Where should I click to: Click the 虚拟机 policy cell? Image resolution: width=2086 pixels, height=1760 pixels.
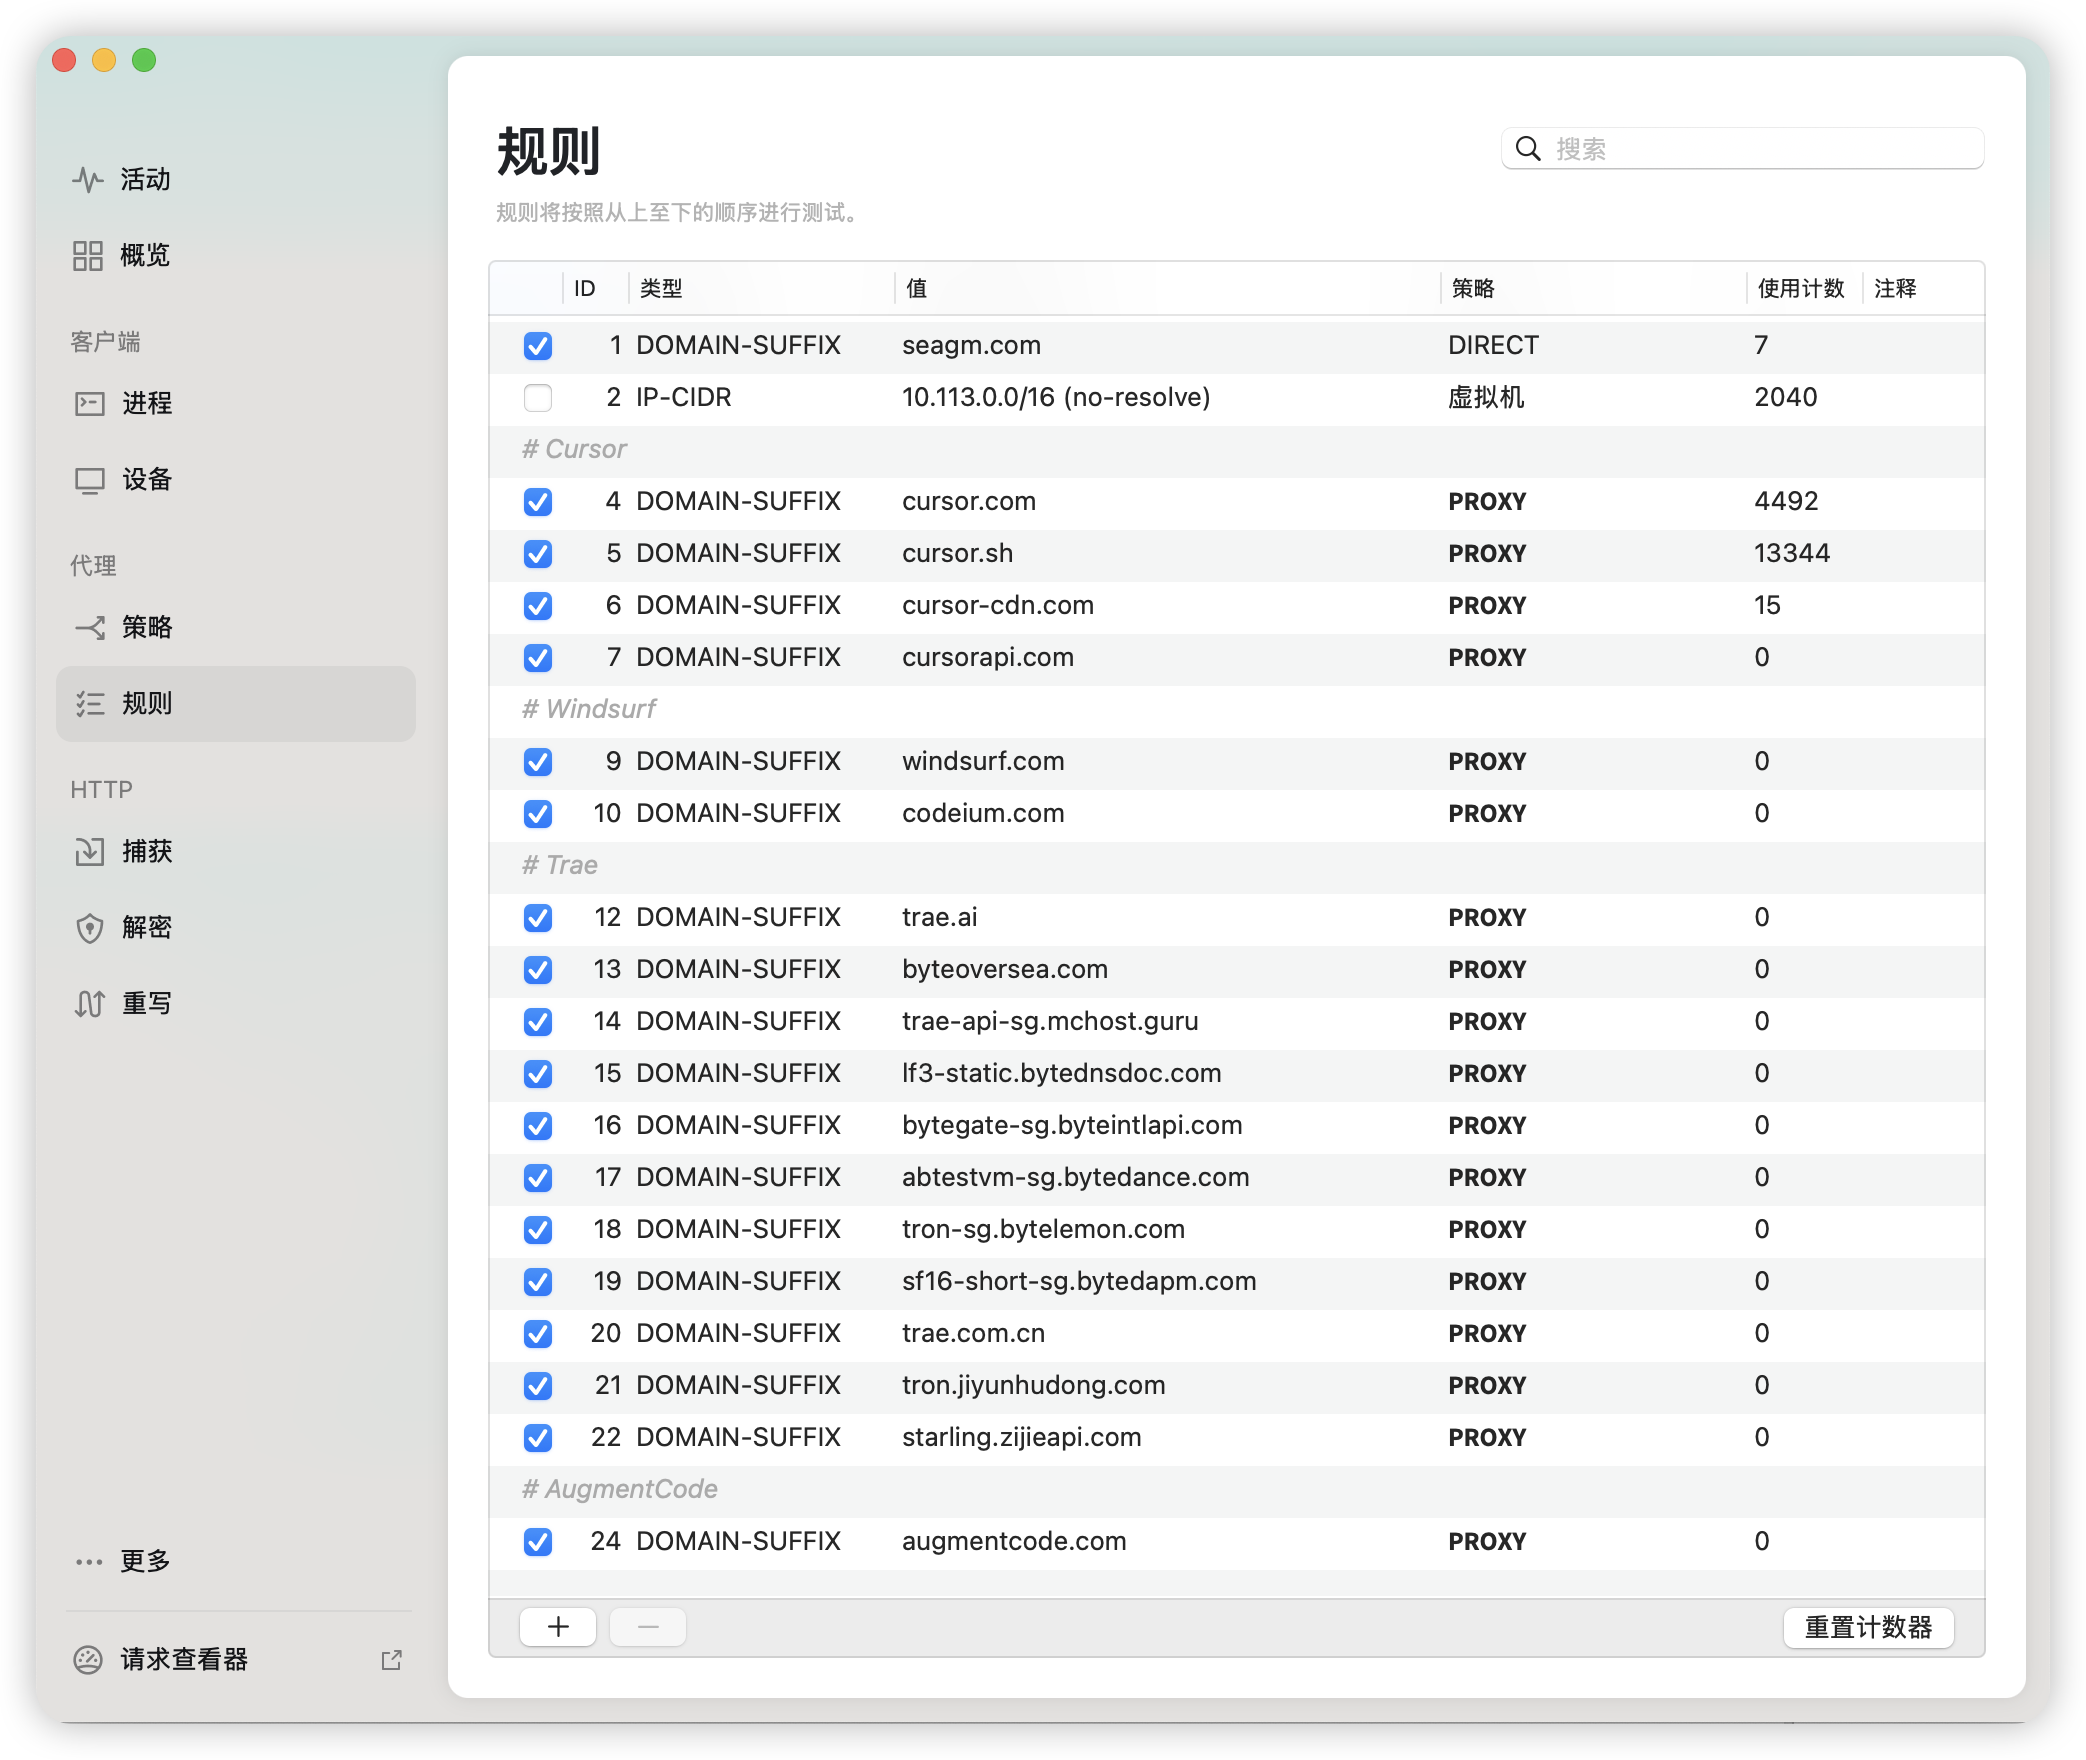point(1486,398)
